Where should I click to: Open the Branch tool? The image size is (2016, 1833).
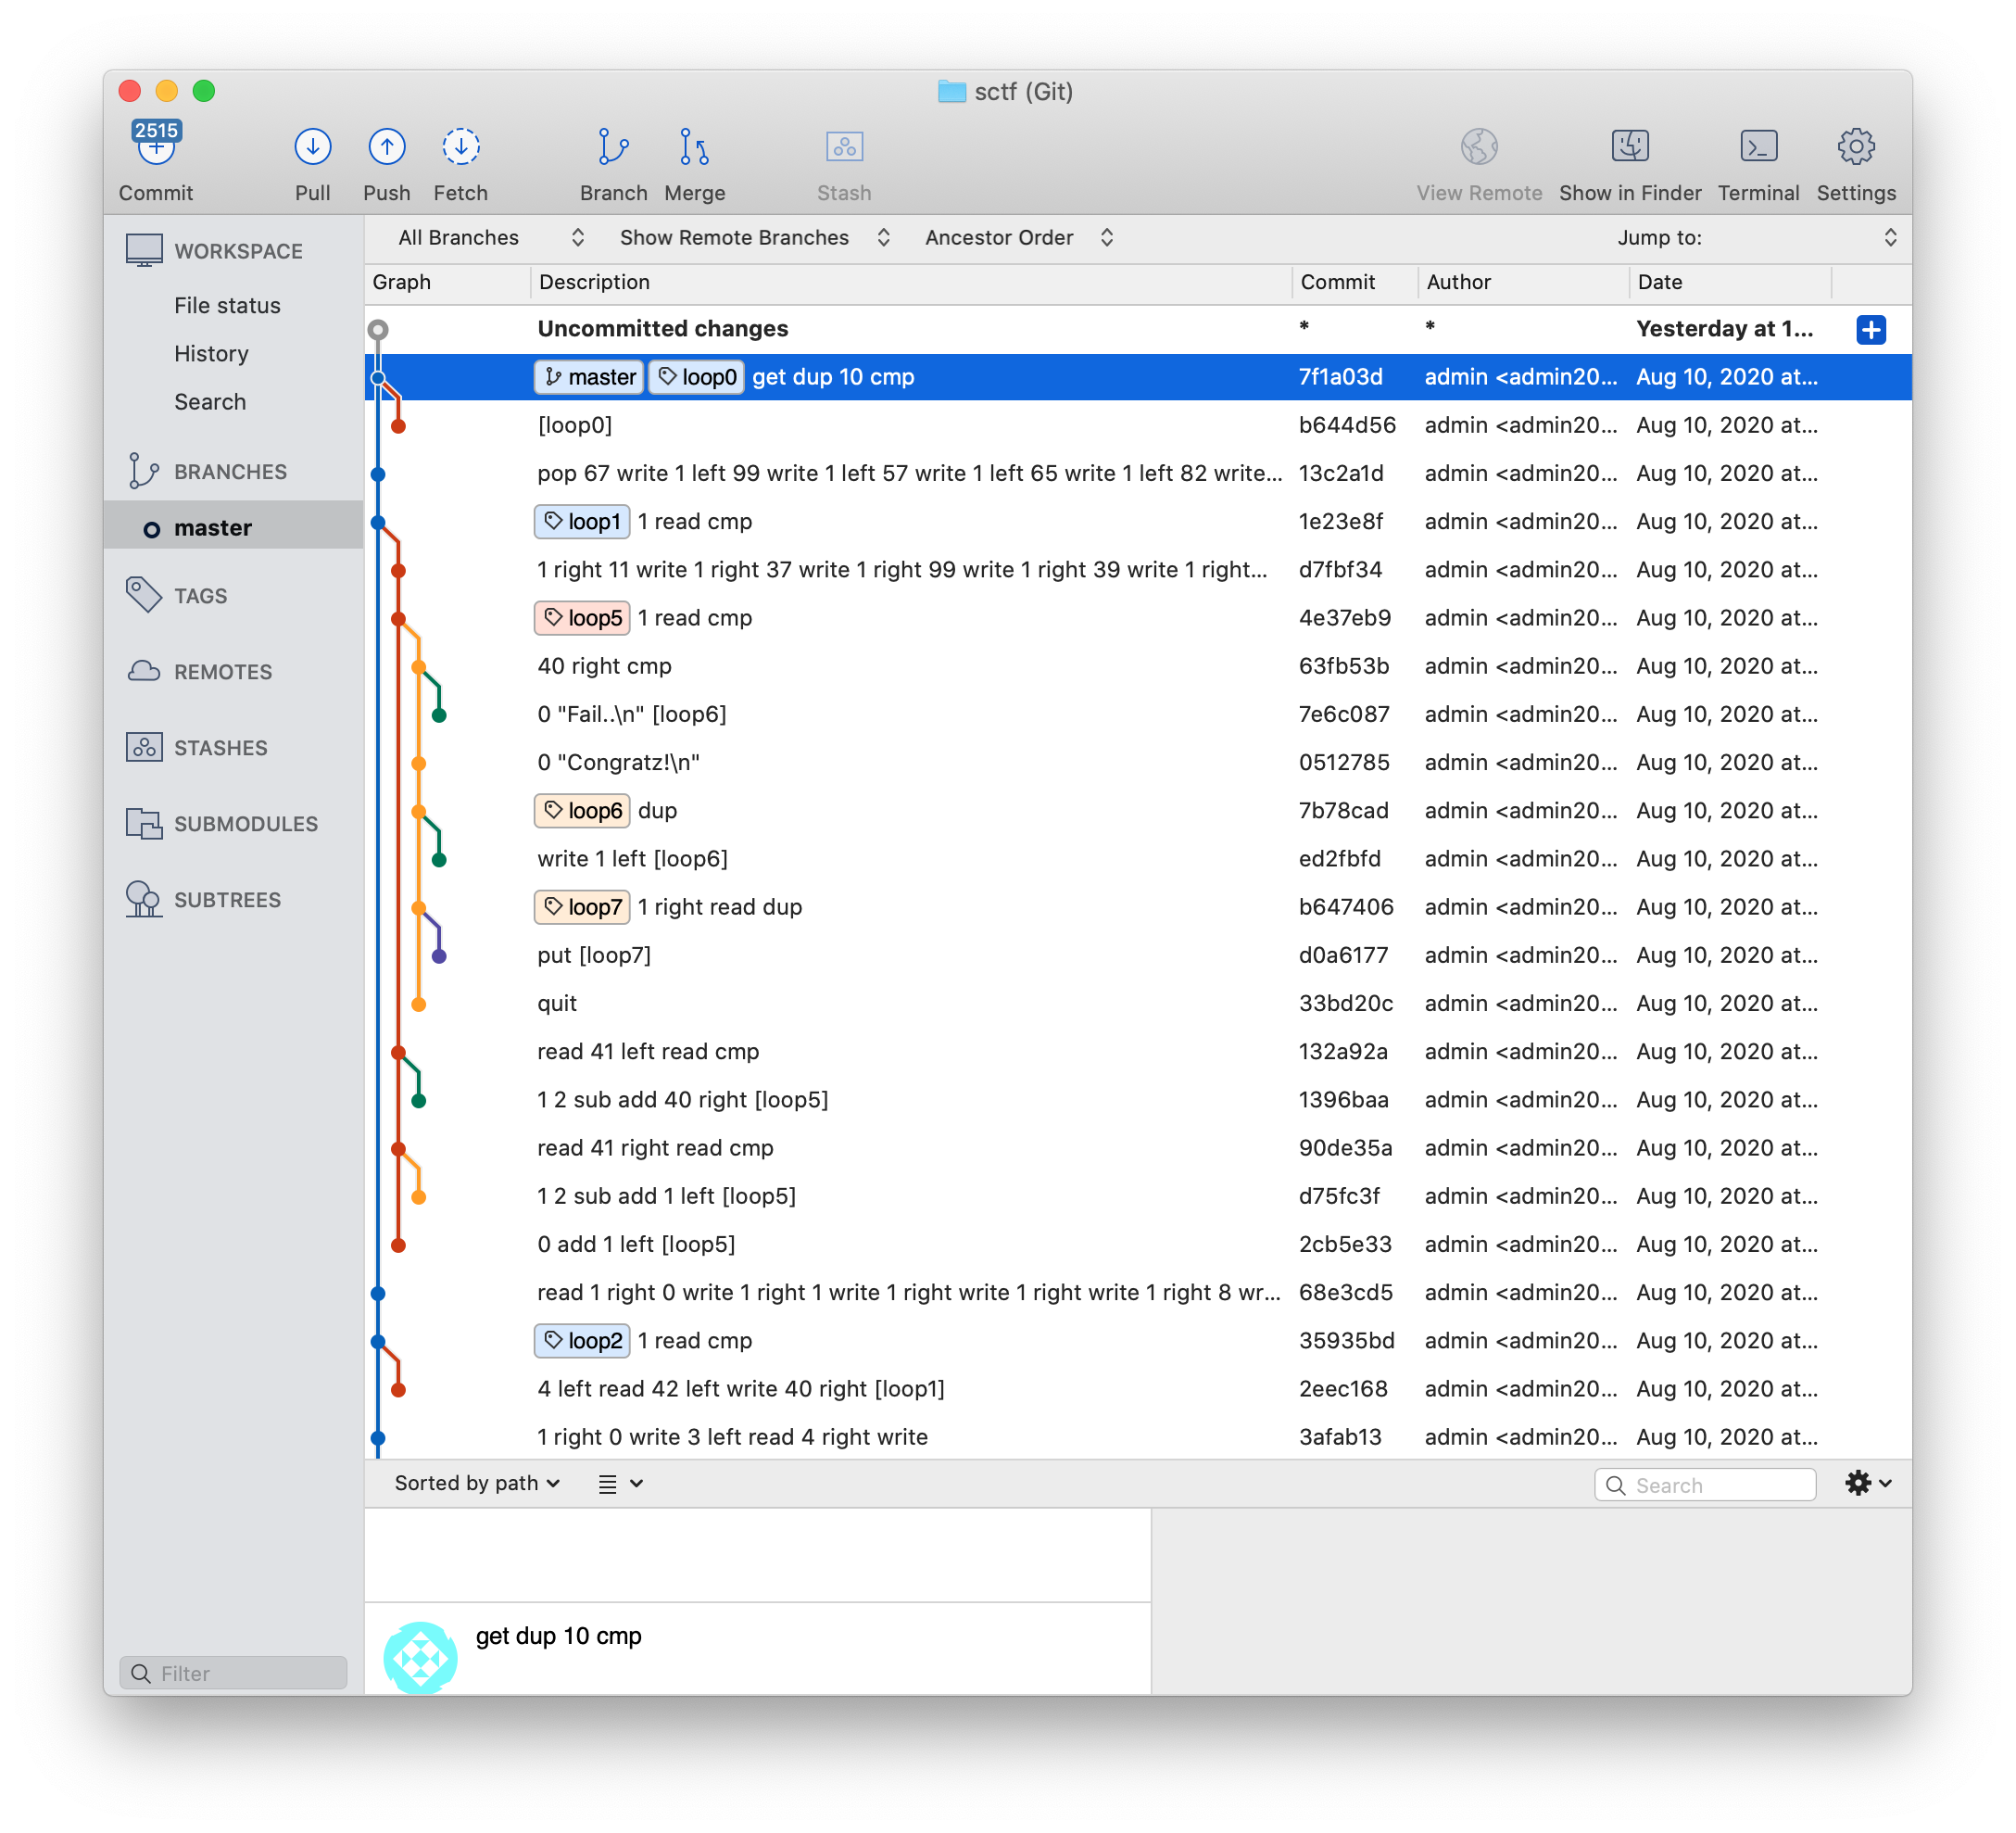click(x=612, y=148)
